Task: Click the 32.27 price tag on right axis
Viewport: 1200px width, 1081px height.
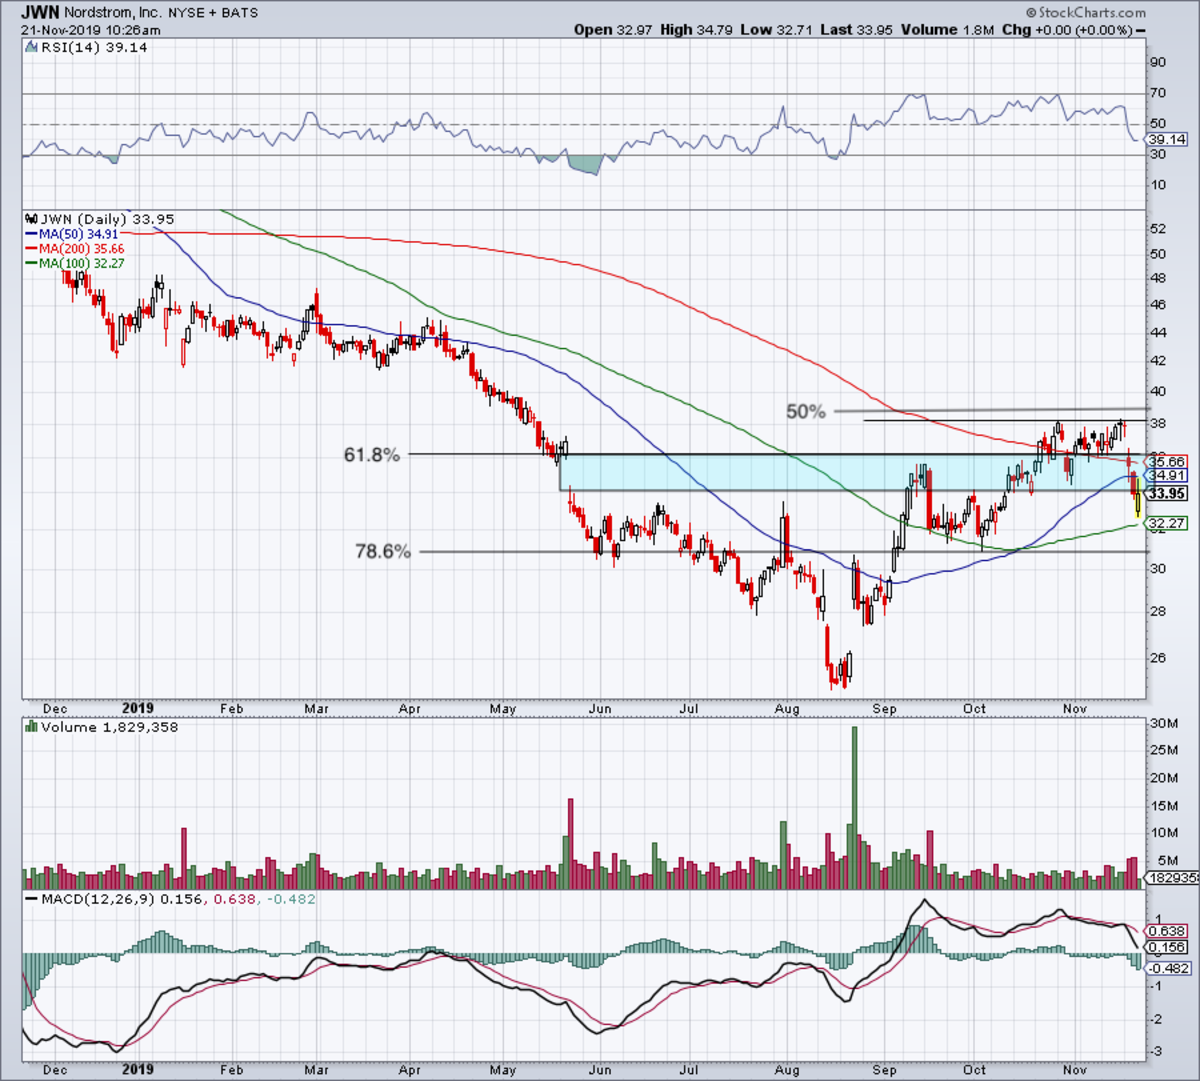Action: (x=1166, y=523)
